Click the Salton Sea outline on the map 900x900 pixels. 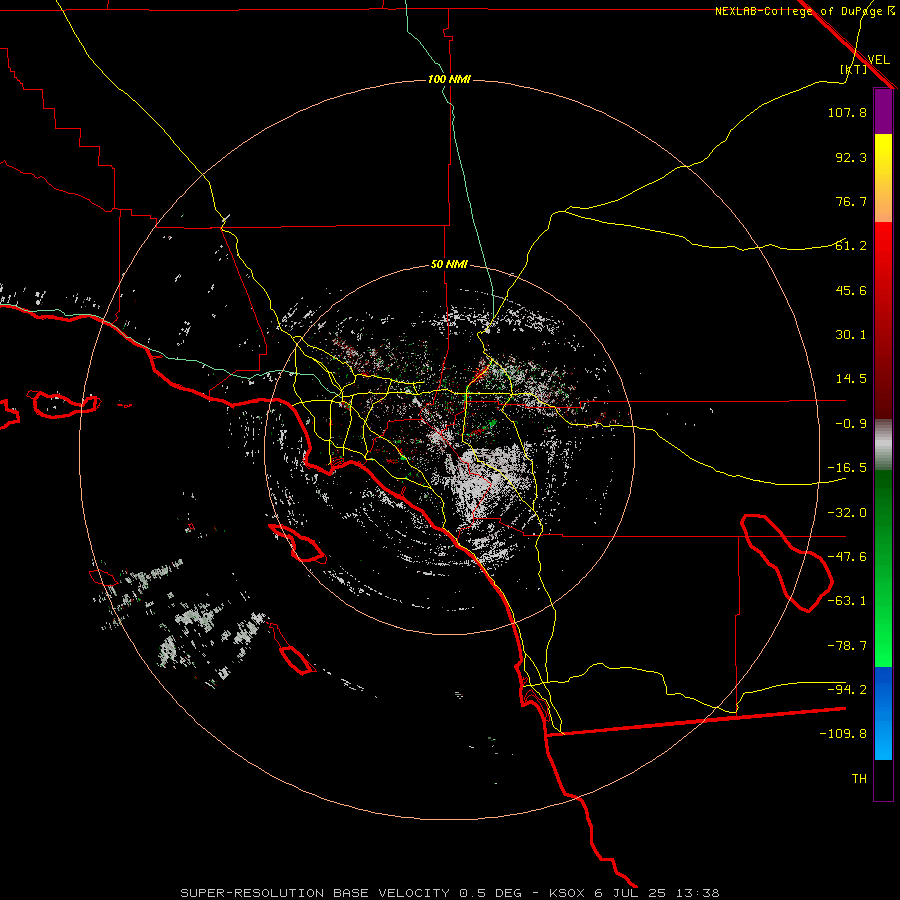point(787,563)
